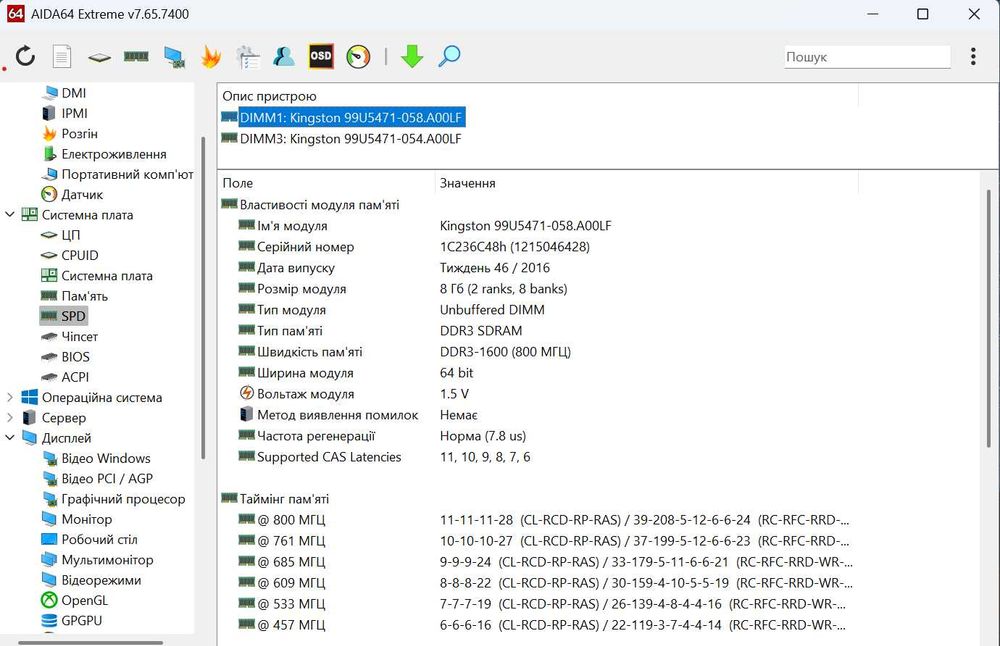Select the OpenGL tree entry
The image size is (1000, 646).
click(84, 601)
